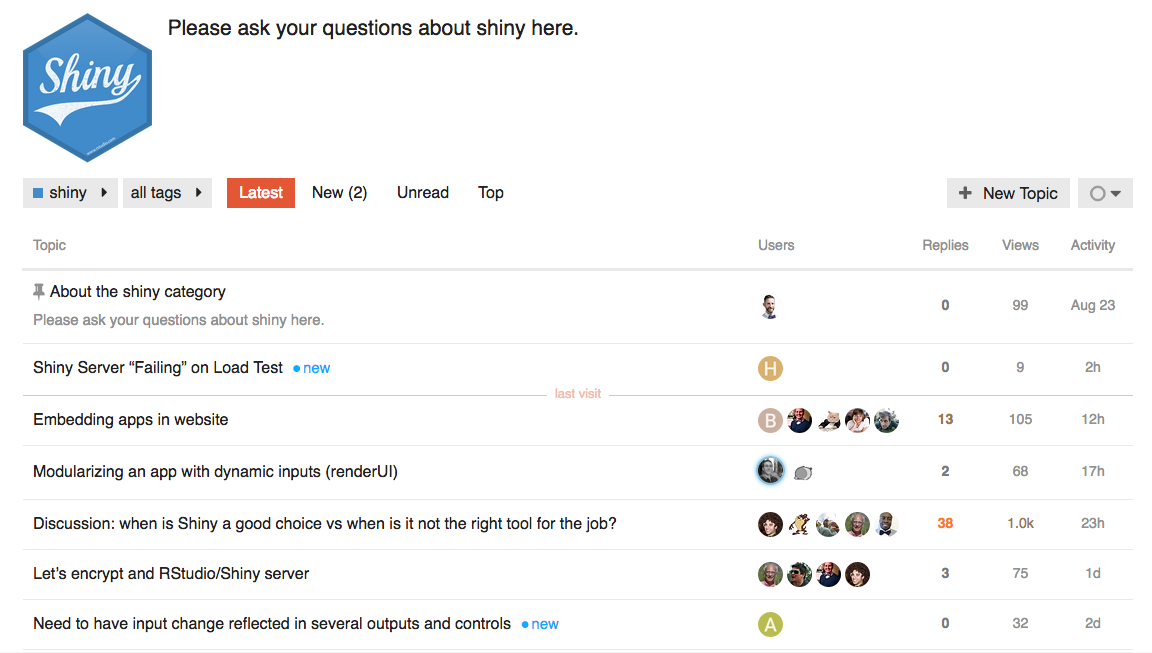Click the pin icon beside About the shiny category

click(x=39, y=292)
